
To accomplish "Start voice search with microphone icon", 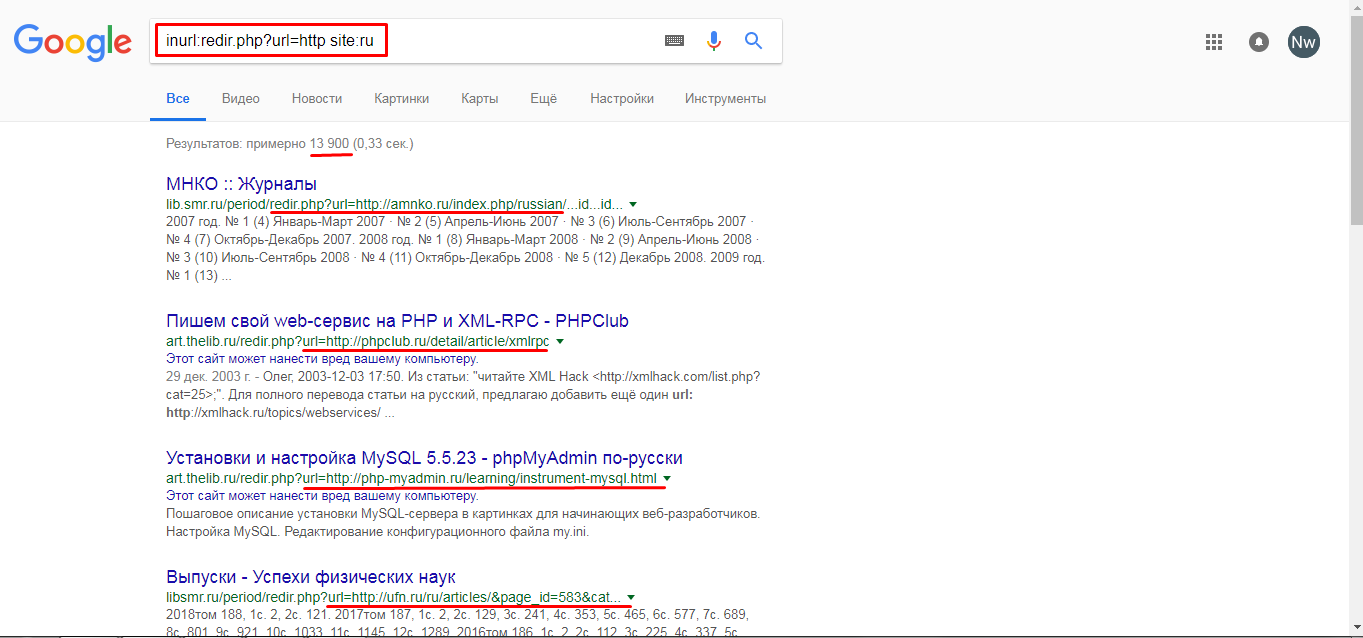I will [x=714, y=41].
